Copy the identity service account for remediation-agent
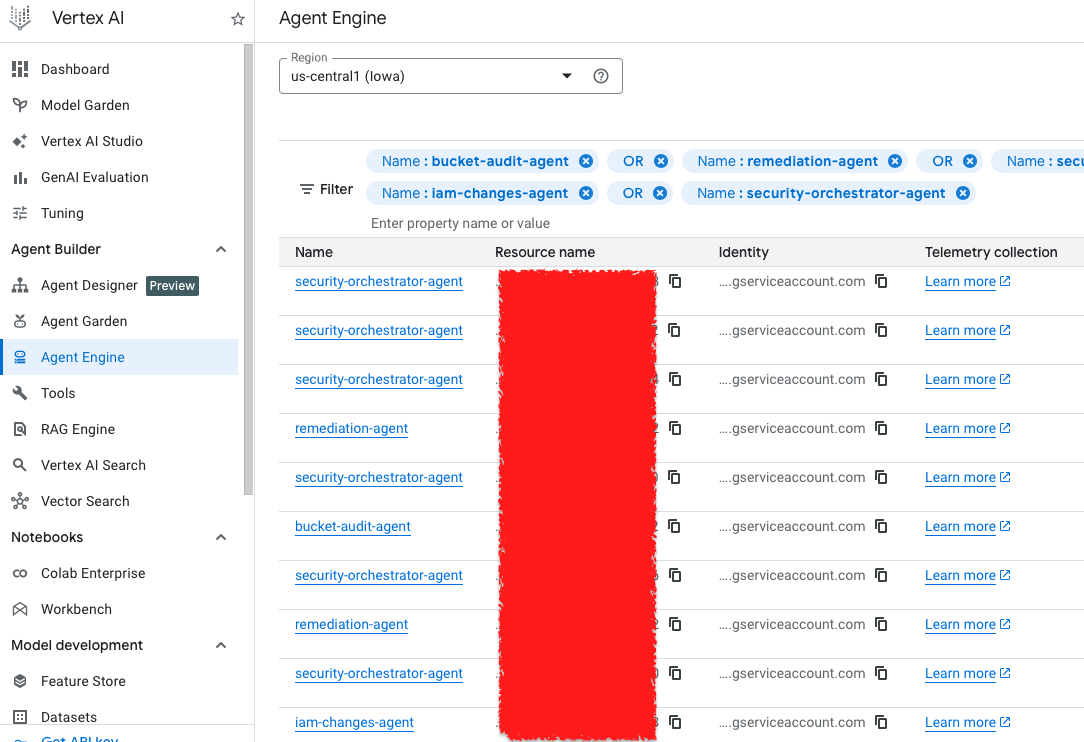 [x=881, y=428]
